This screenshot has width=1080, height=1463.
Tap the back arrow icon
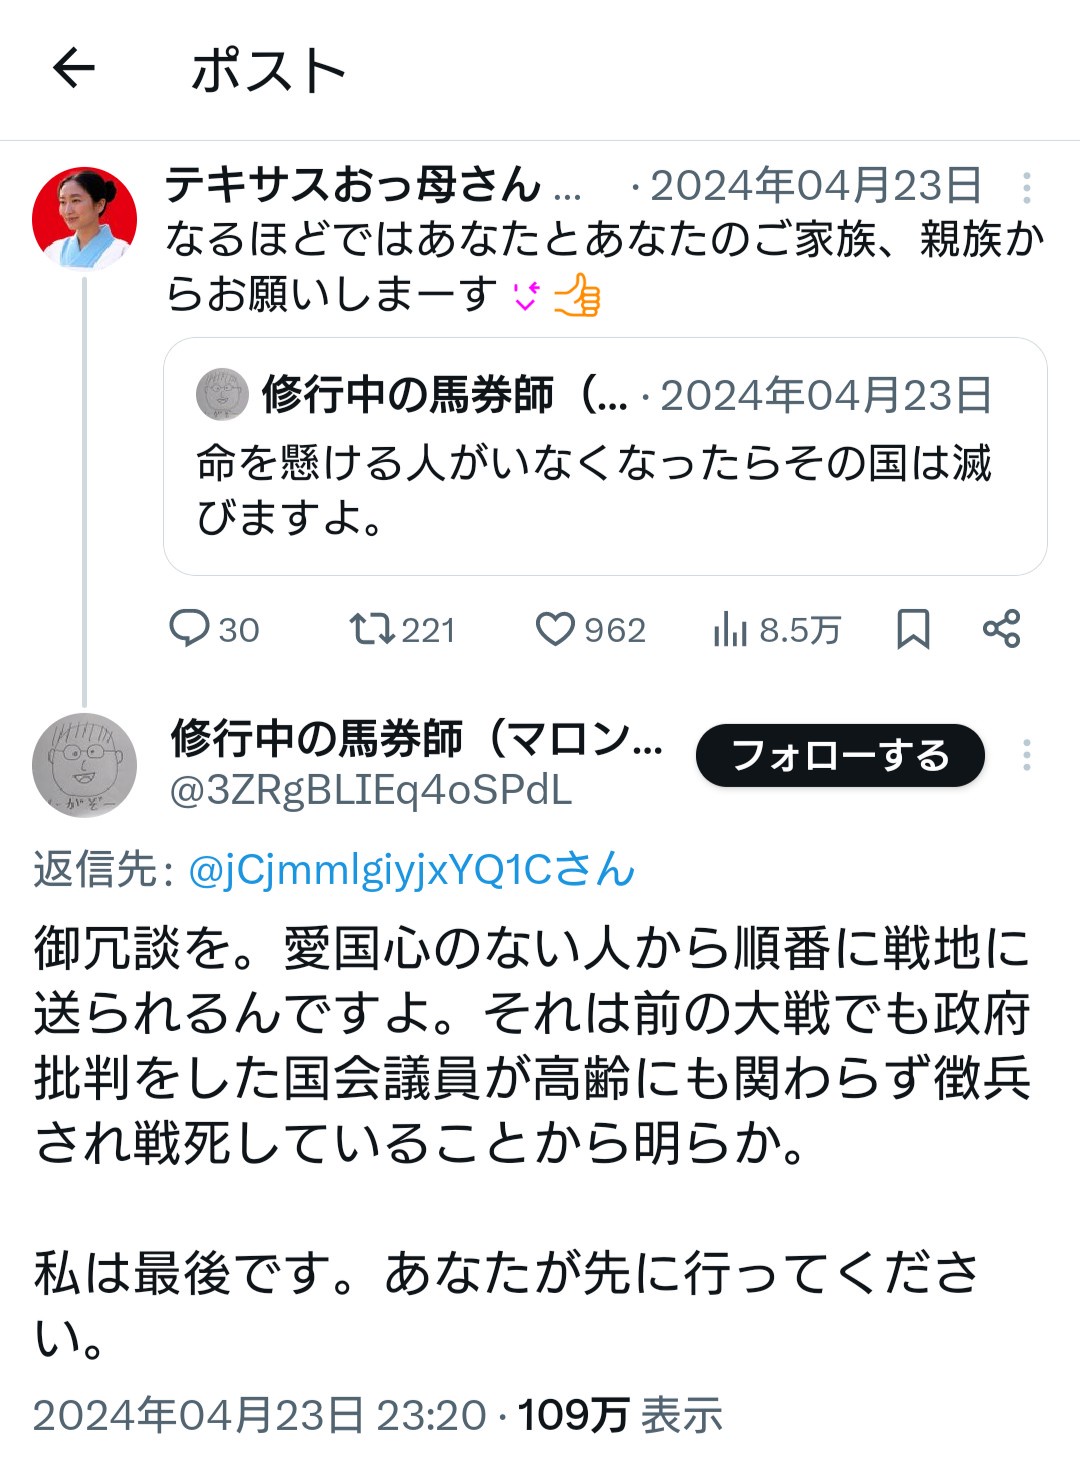74,69
